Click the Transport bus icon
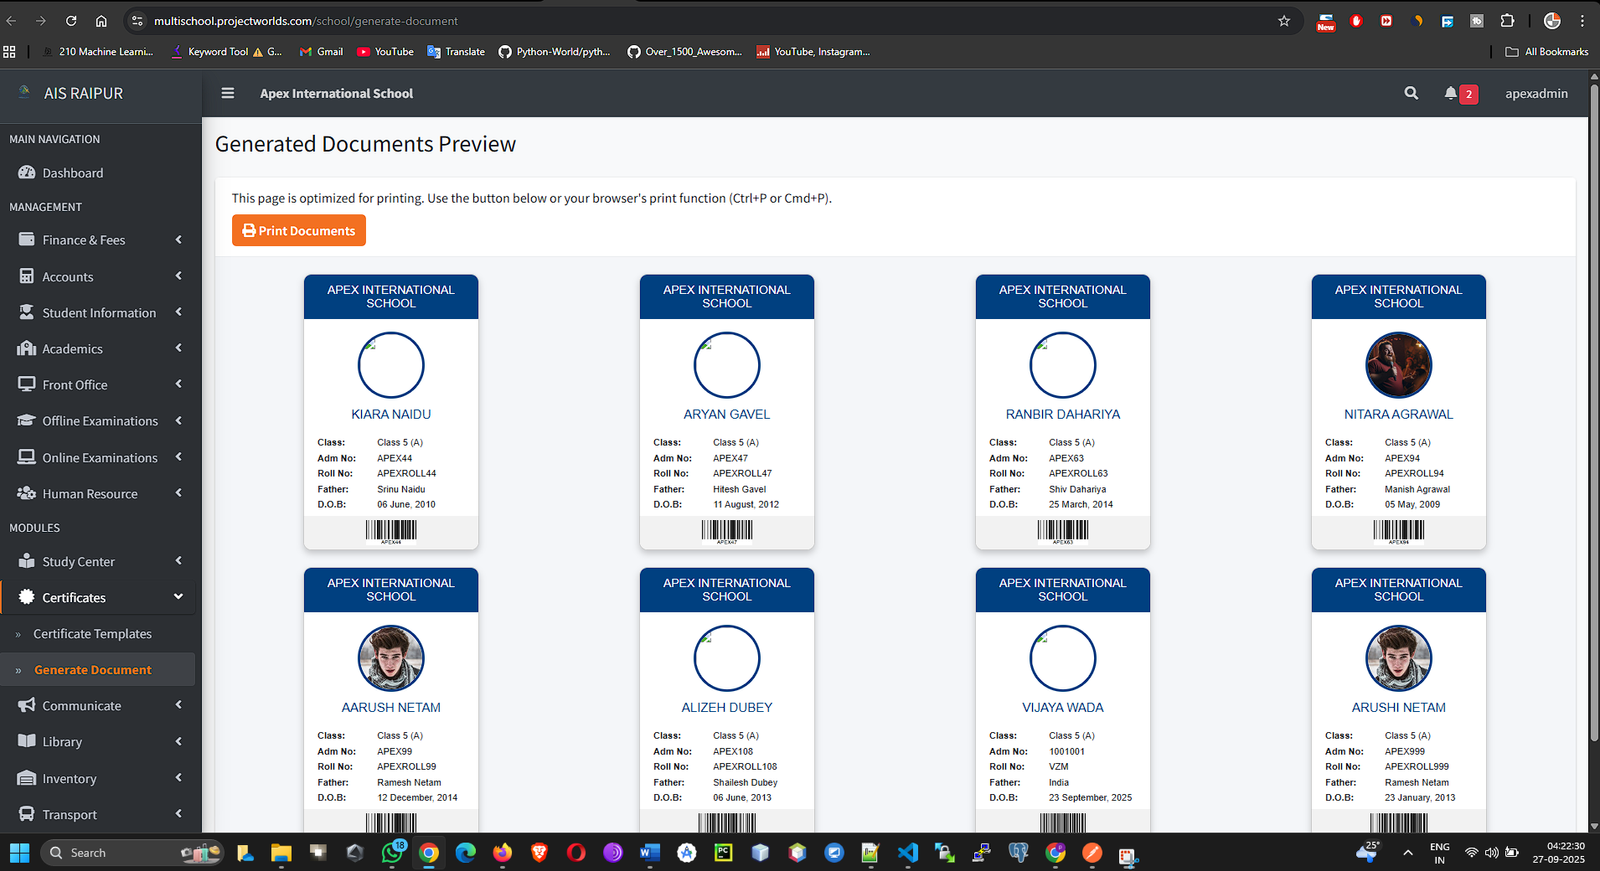 [27, 815]
